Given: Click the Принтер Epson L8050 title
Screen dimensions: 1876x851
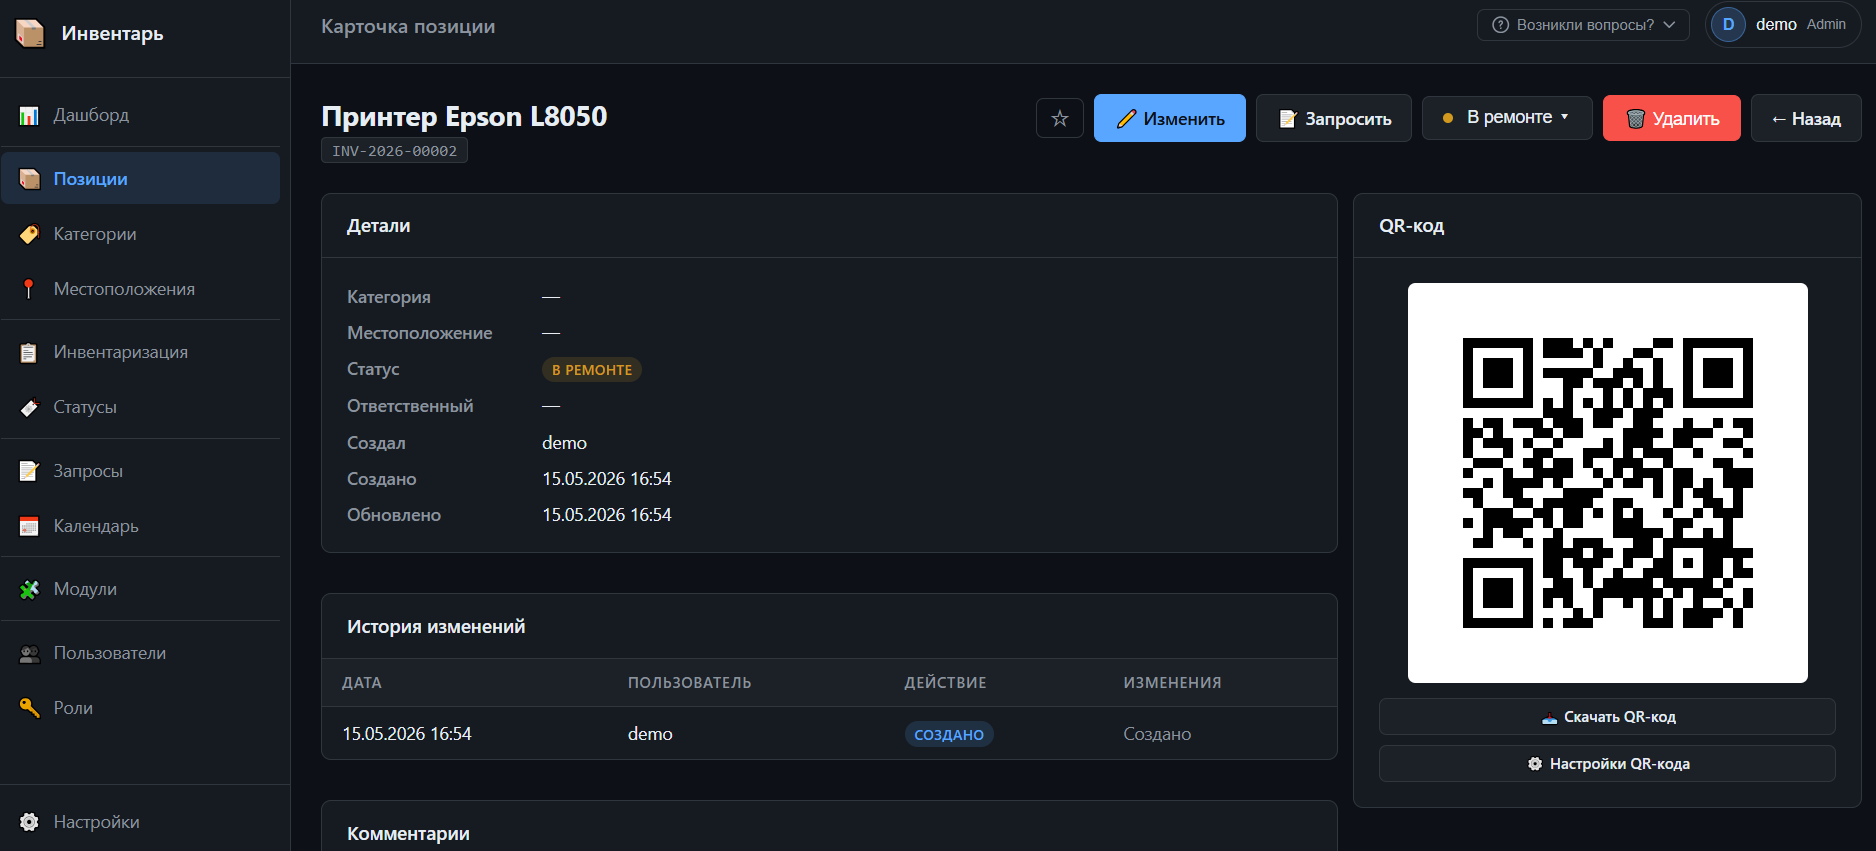Looking at the screenshot, I should [464, 116].
